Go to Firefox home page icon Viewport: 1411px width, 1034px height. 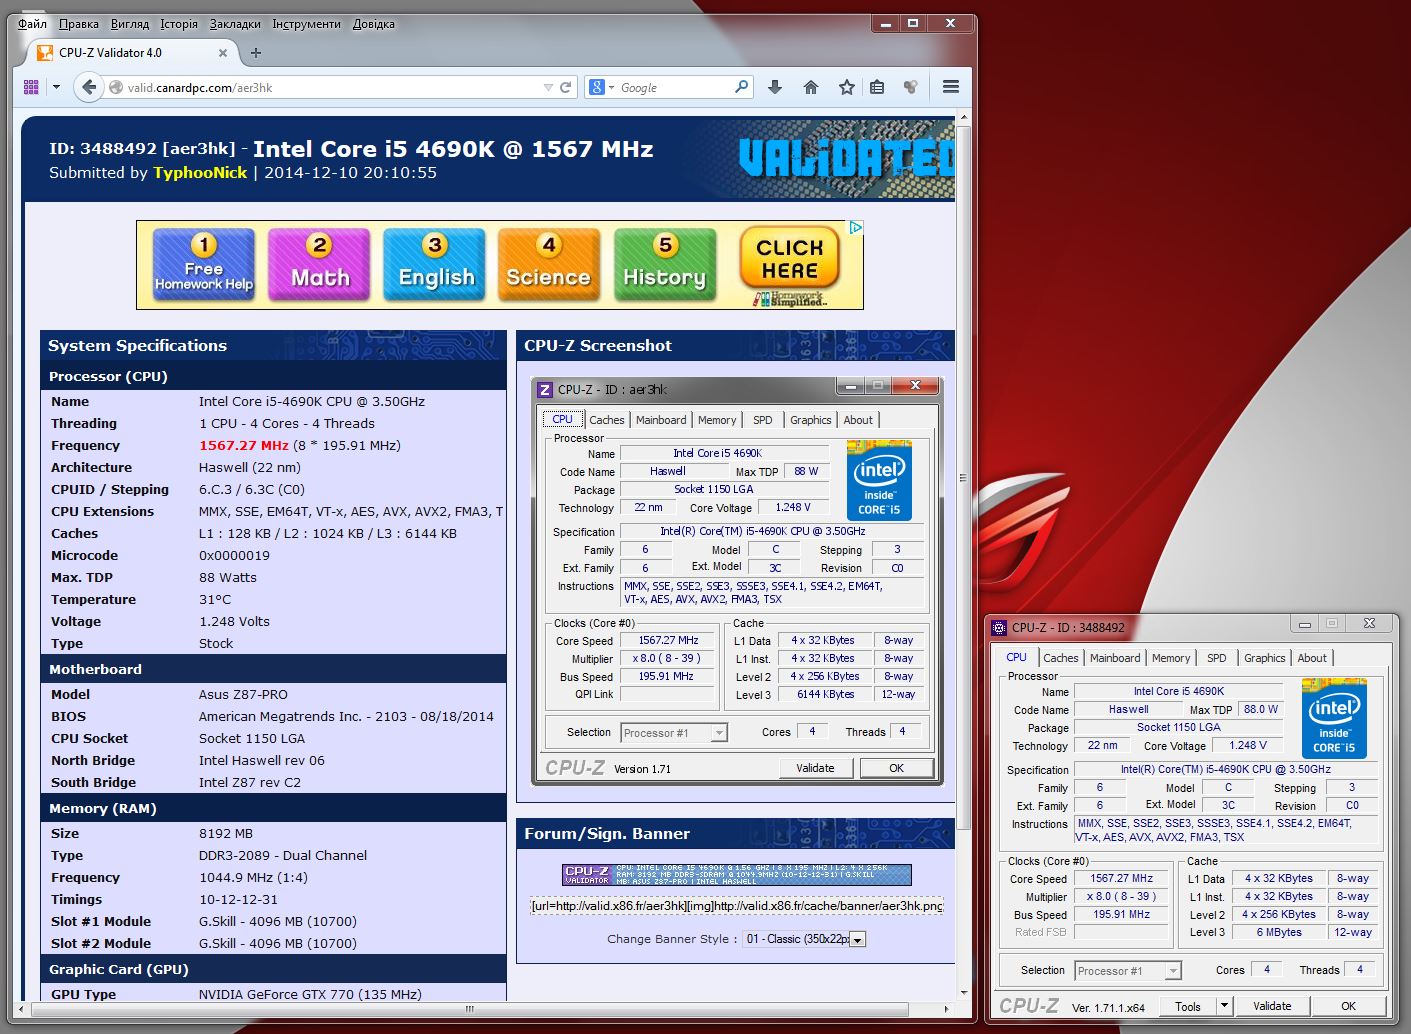811,88
